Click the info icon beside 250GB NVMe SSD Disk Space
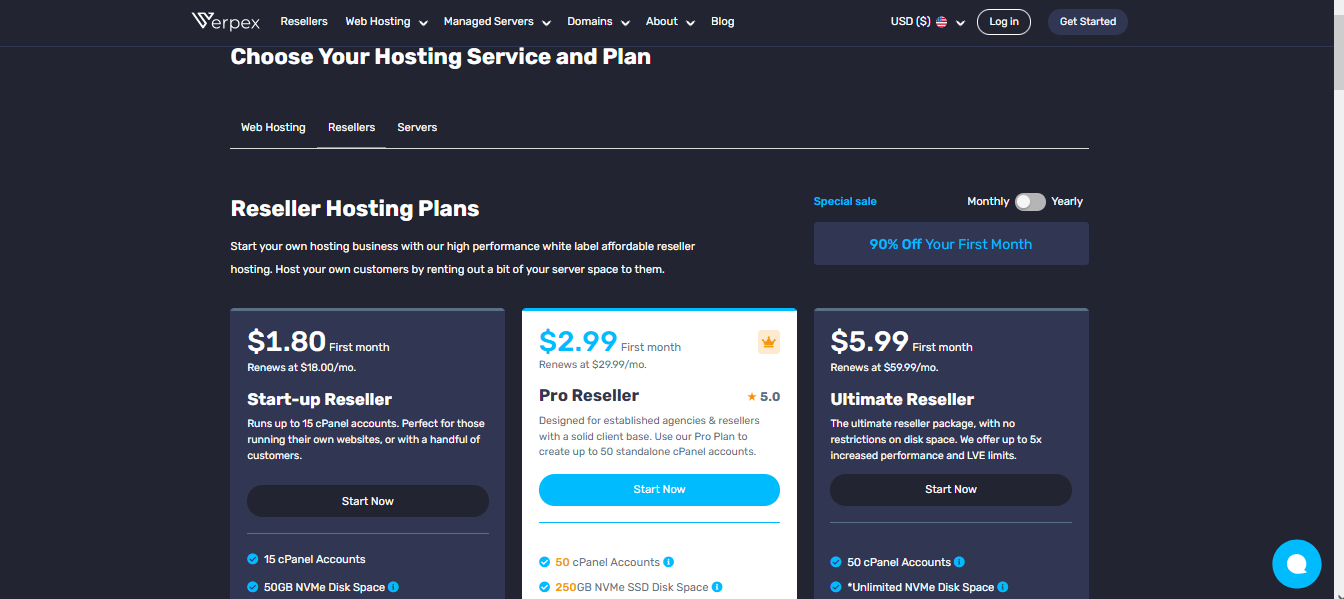 [x=717, y=587]
